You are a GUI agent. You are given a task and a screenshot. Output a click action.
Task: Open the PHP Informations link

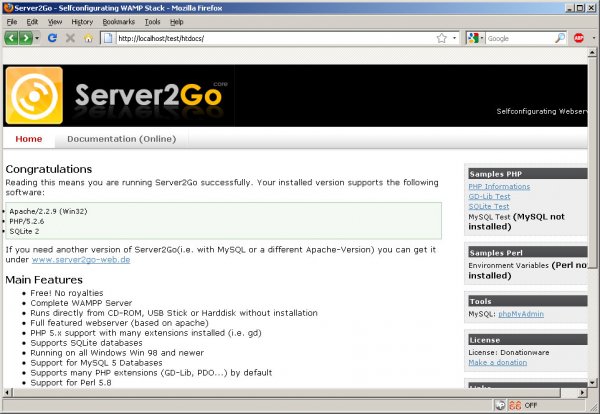(499, 186)
